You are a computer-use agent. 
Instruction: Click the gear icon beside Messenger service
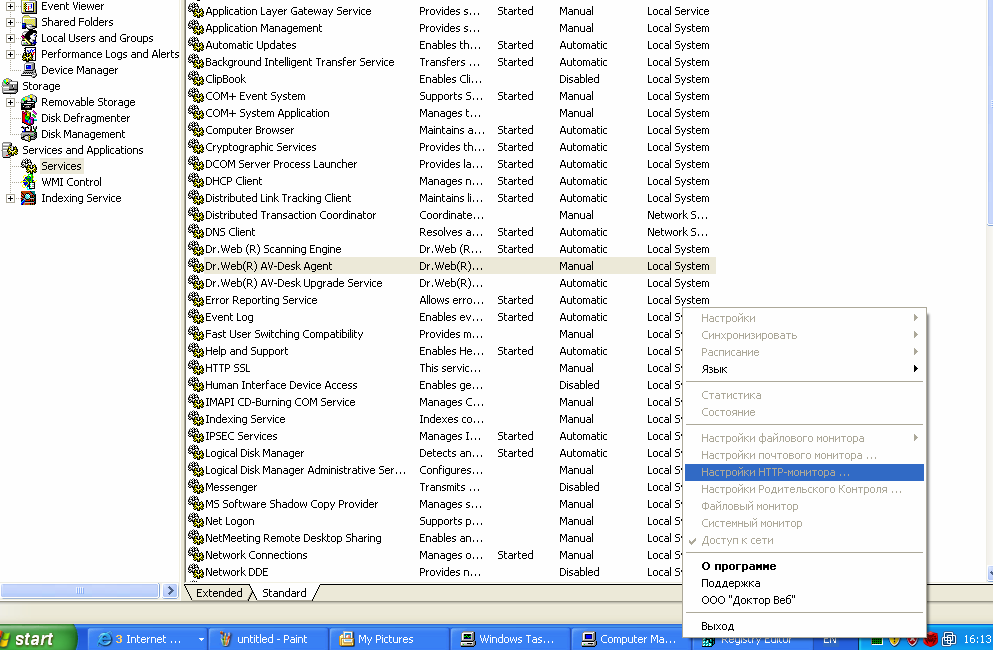196,487
